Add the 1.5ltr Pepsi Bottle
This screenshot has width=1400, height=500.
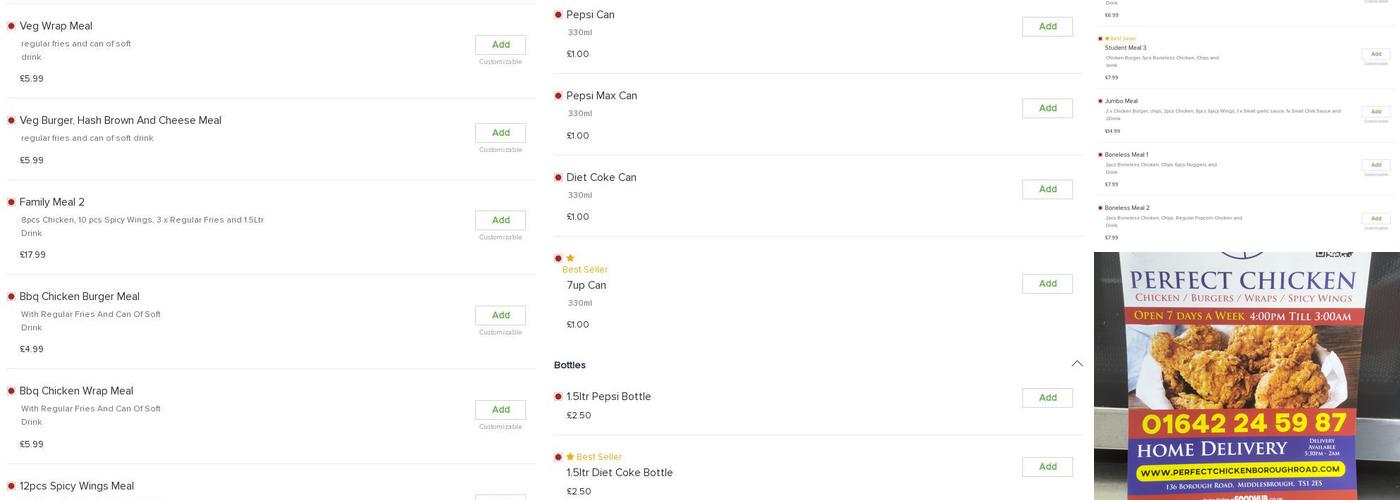[x=1047, y=398]
